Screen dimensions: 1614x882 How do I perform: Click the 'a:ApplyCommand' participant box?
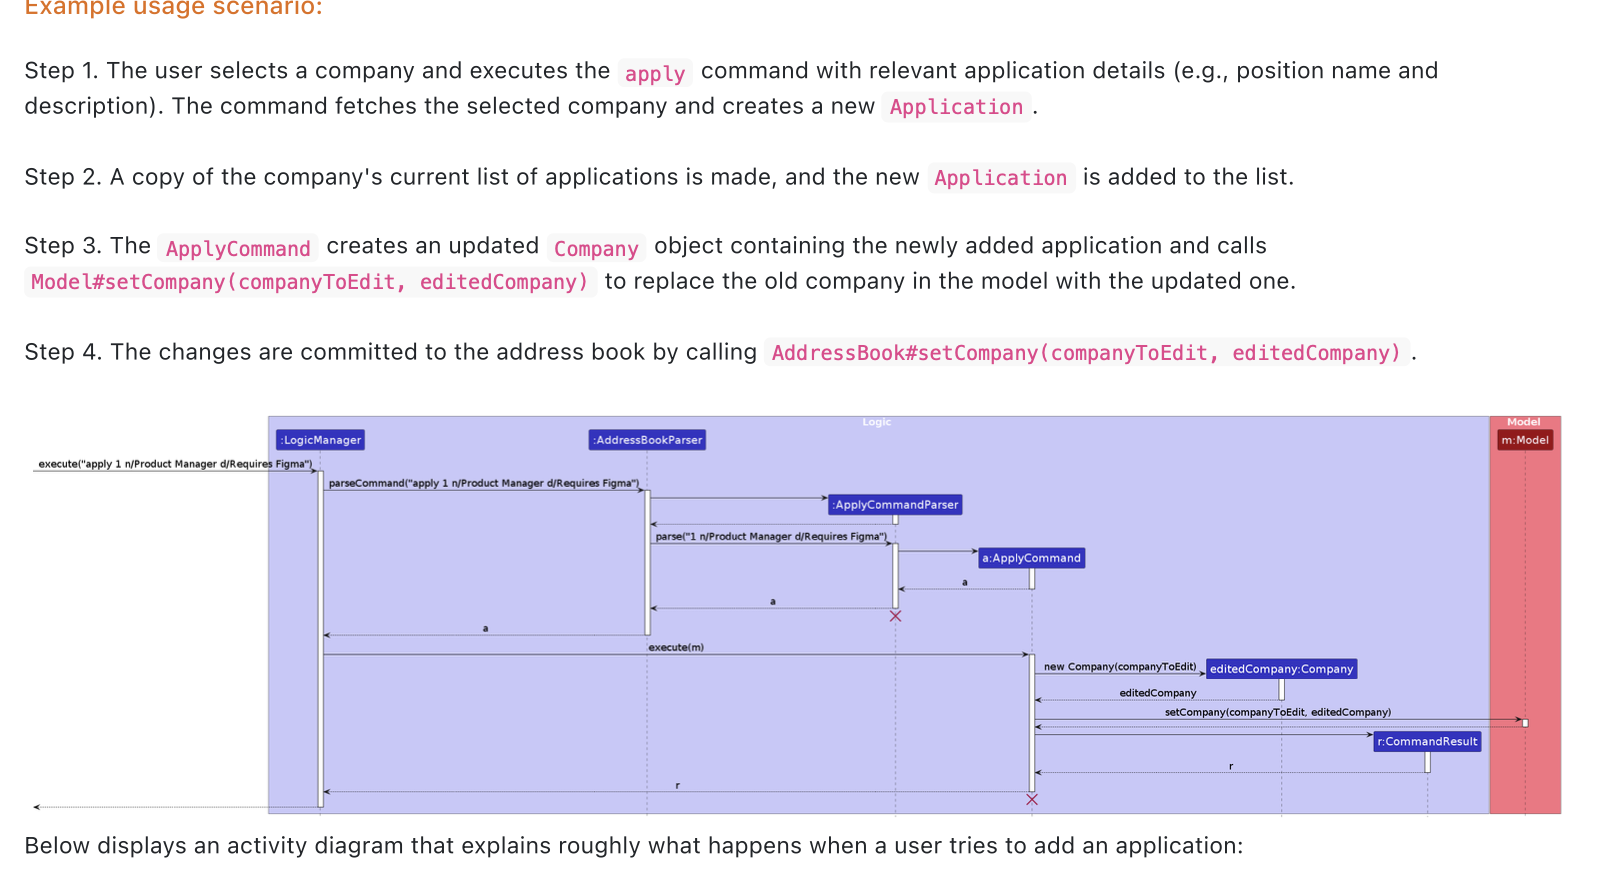point(1031,558)
